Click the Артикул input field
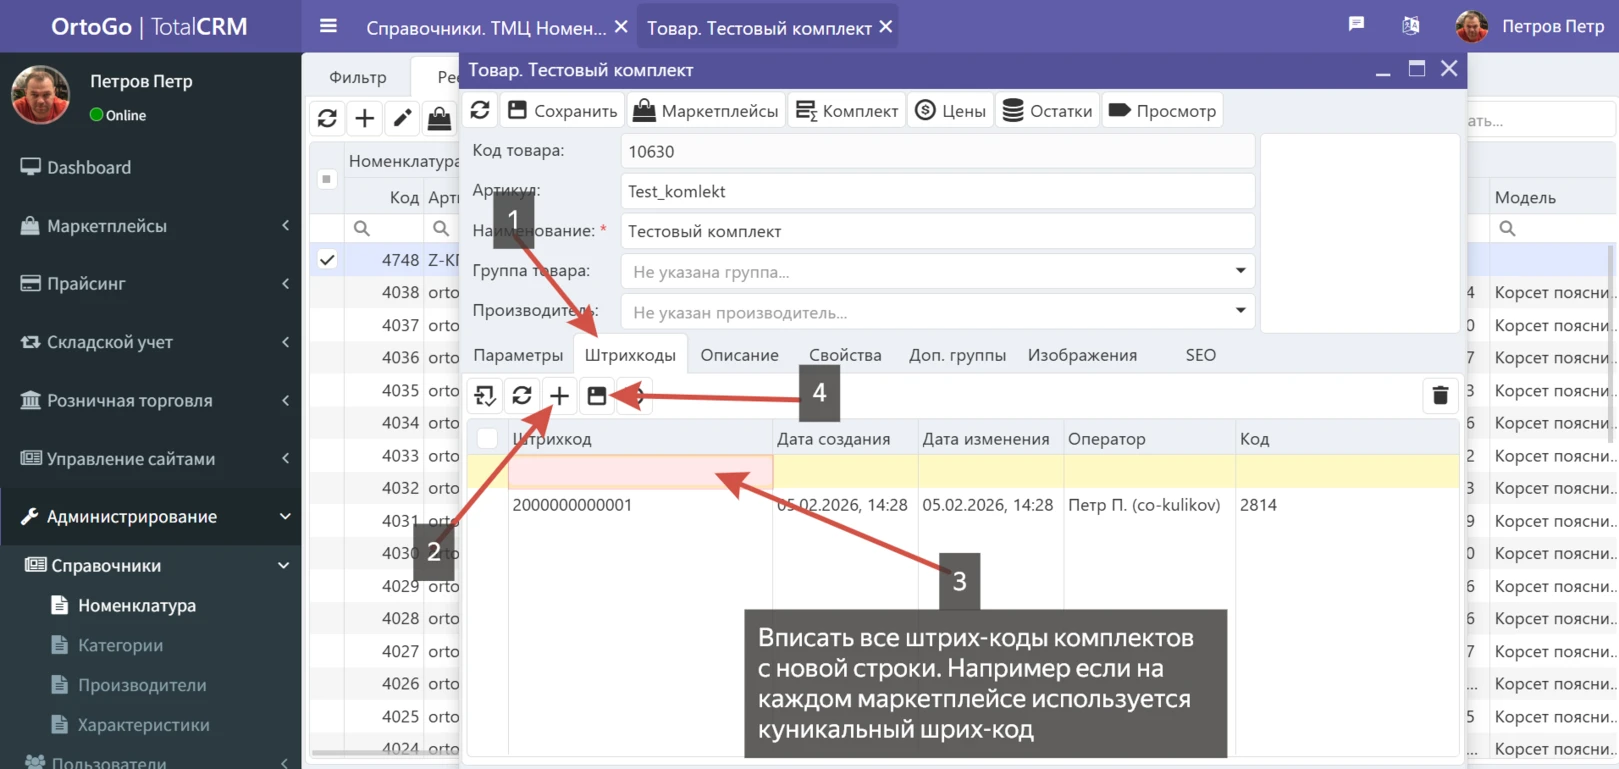 936,191
